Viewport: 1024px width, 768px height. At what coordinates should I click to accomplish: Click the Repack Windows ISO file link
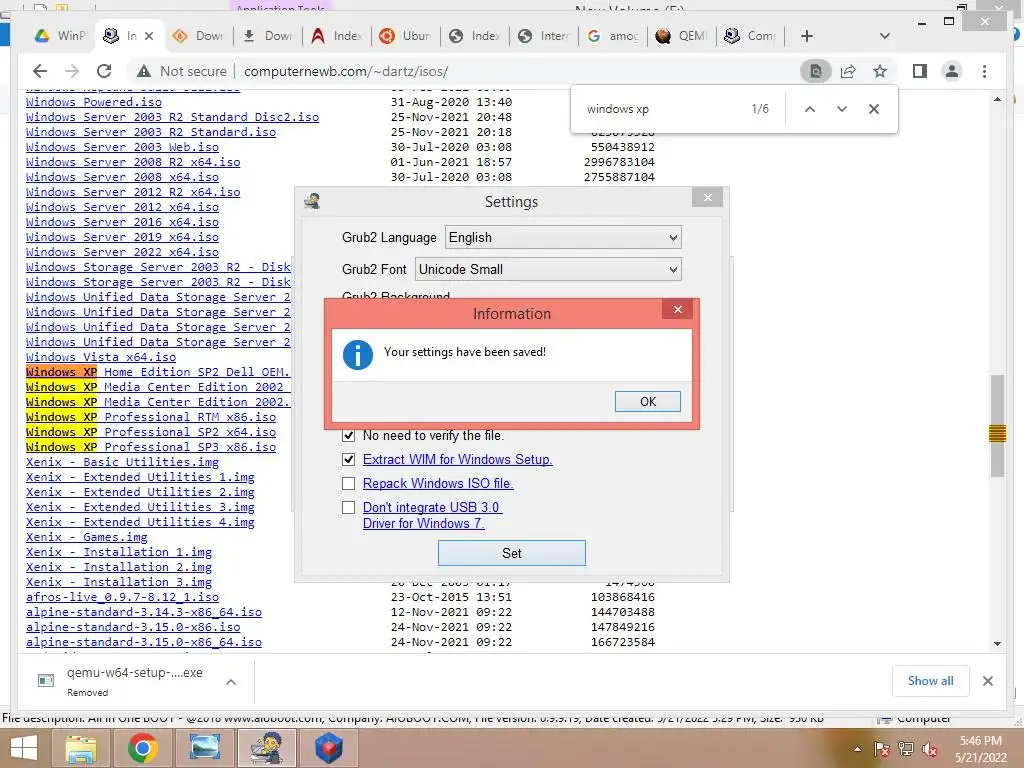point(438,484)
